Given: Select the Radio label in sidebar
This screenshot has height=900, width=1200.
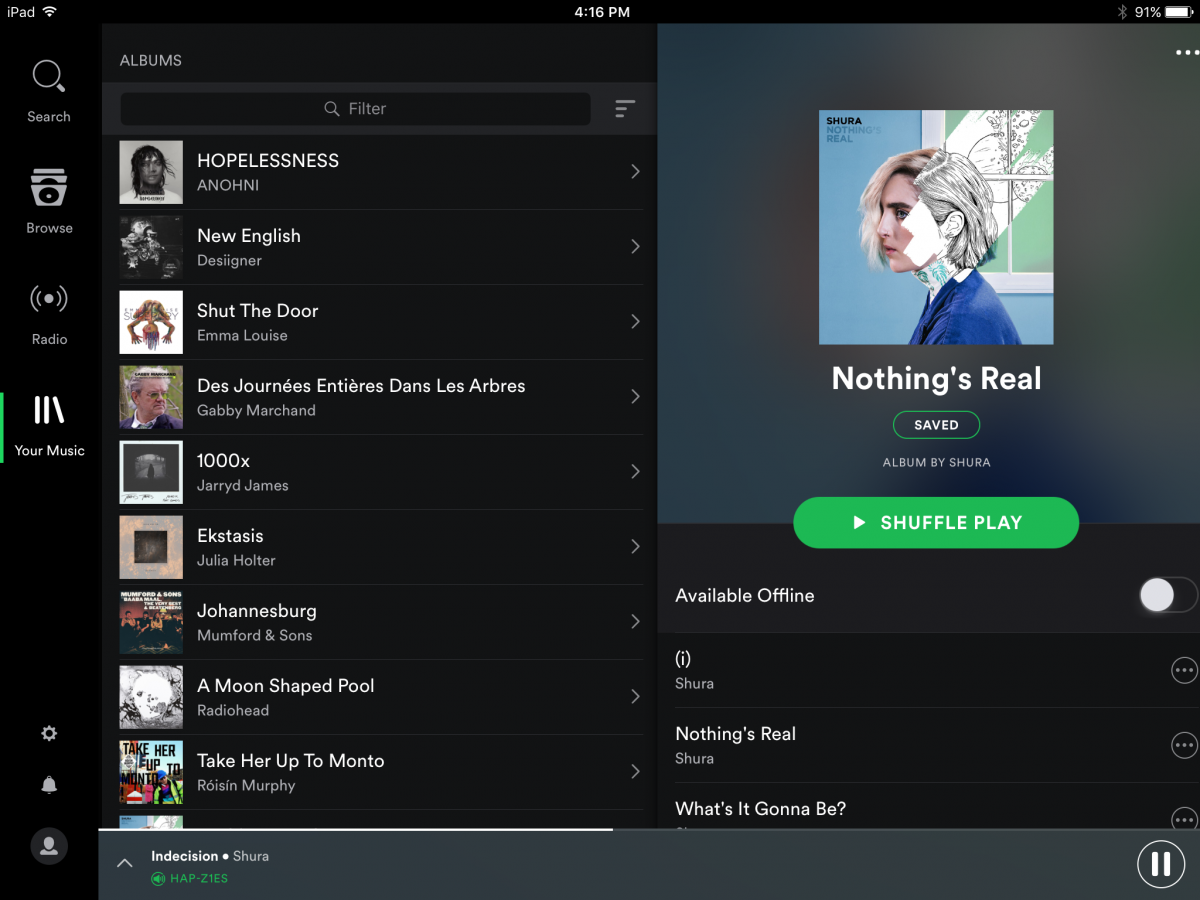Looking at the screenshot, I should [49, 339].
